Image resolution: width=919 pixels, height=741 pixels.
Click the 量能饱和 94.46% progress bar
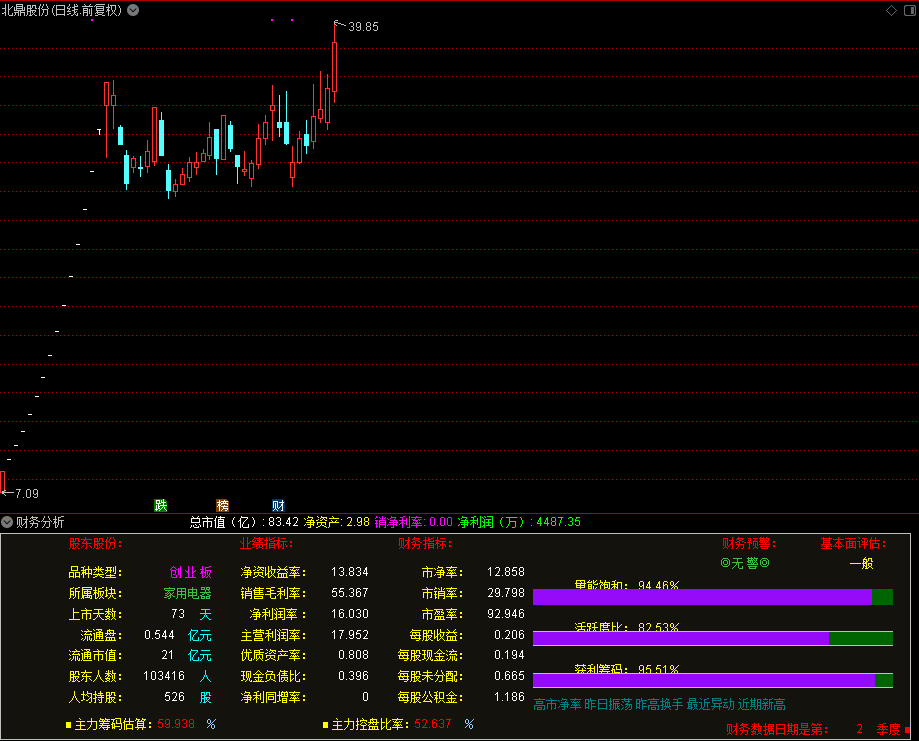tap(713, 597)
